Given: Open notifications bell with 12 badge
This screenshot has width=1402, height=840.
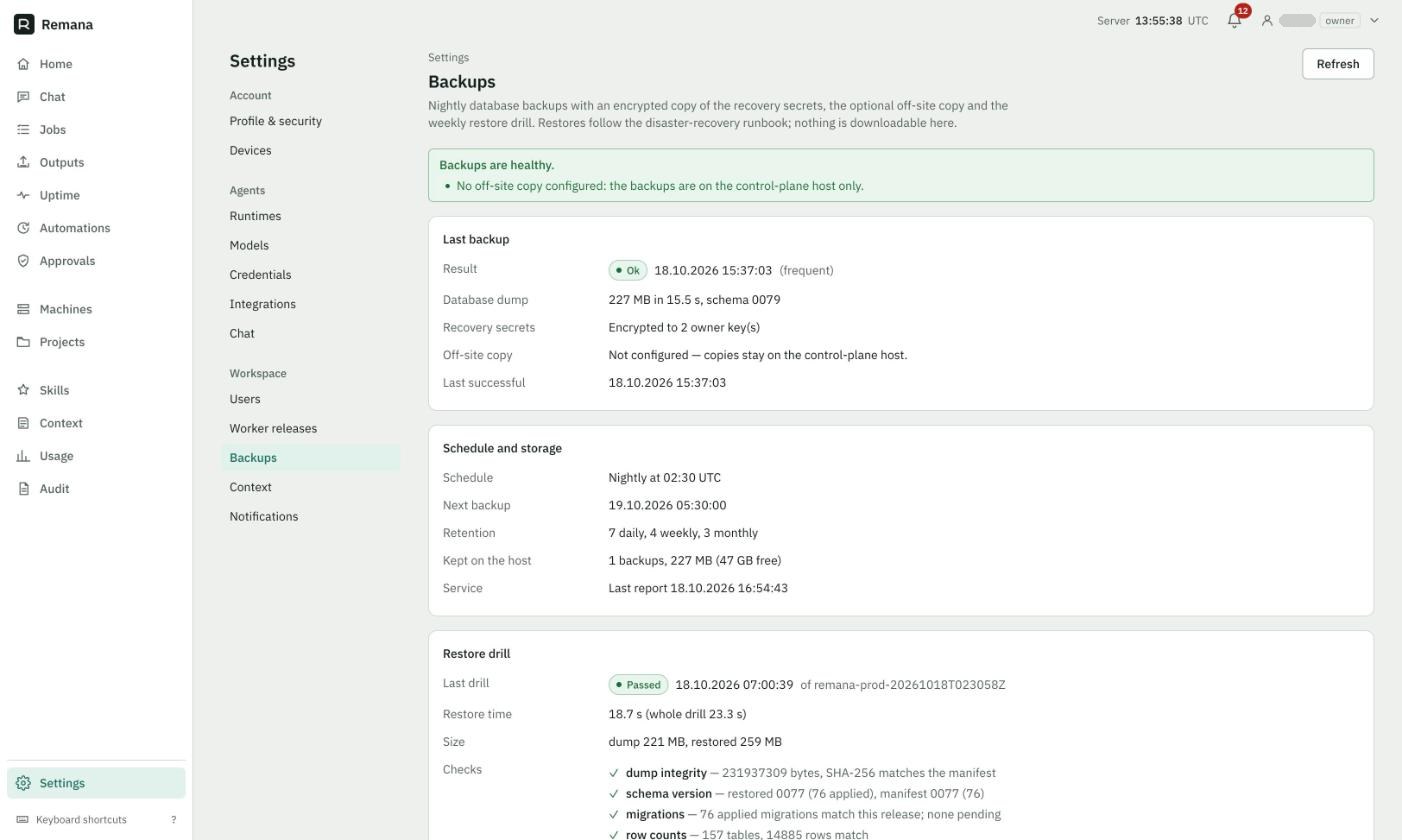Looking at the screenshot, I should [x=1235, y=20].
